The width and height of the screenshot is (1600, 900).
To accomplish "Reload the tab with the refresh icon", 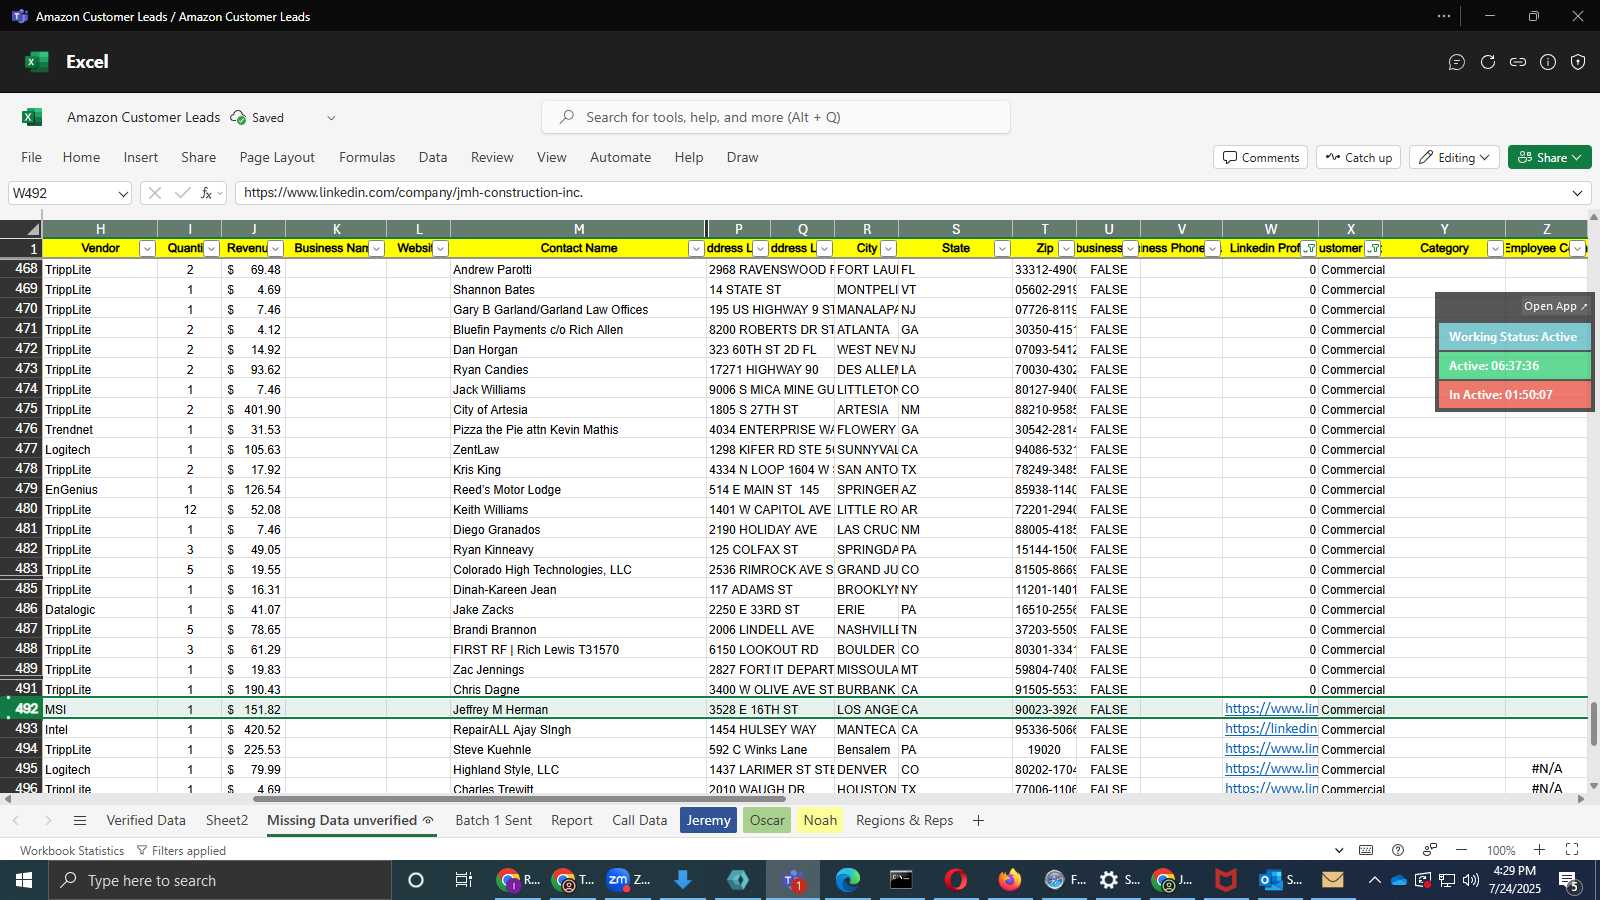I will pos(1488,62).
